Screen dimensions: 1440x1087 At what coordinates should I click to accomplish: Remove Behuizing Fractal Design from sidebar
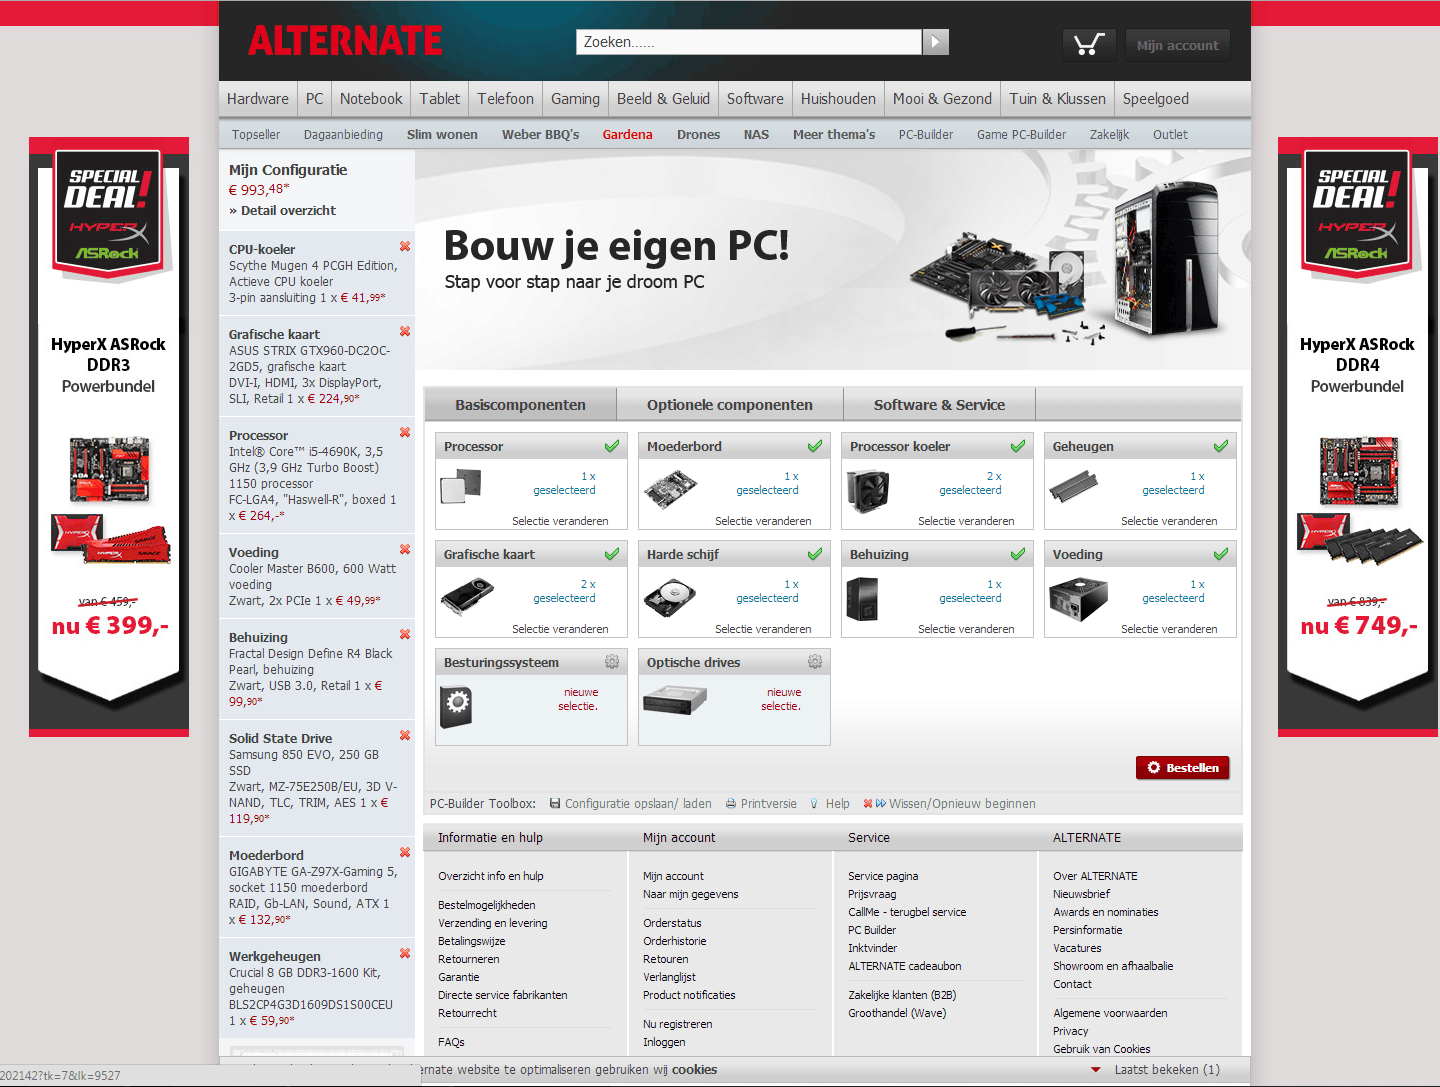405,634
